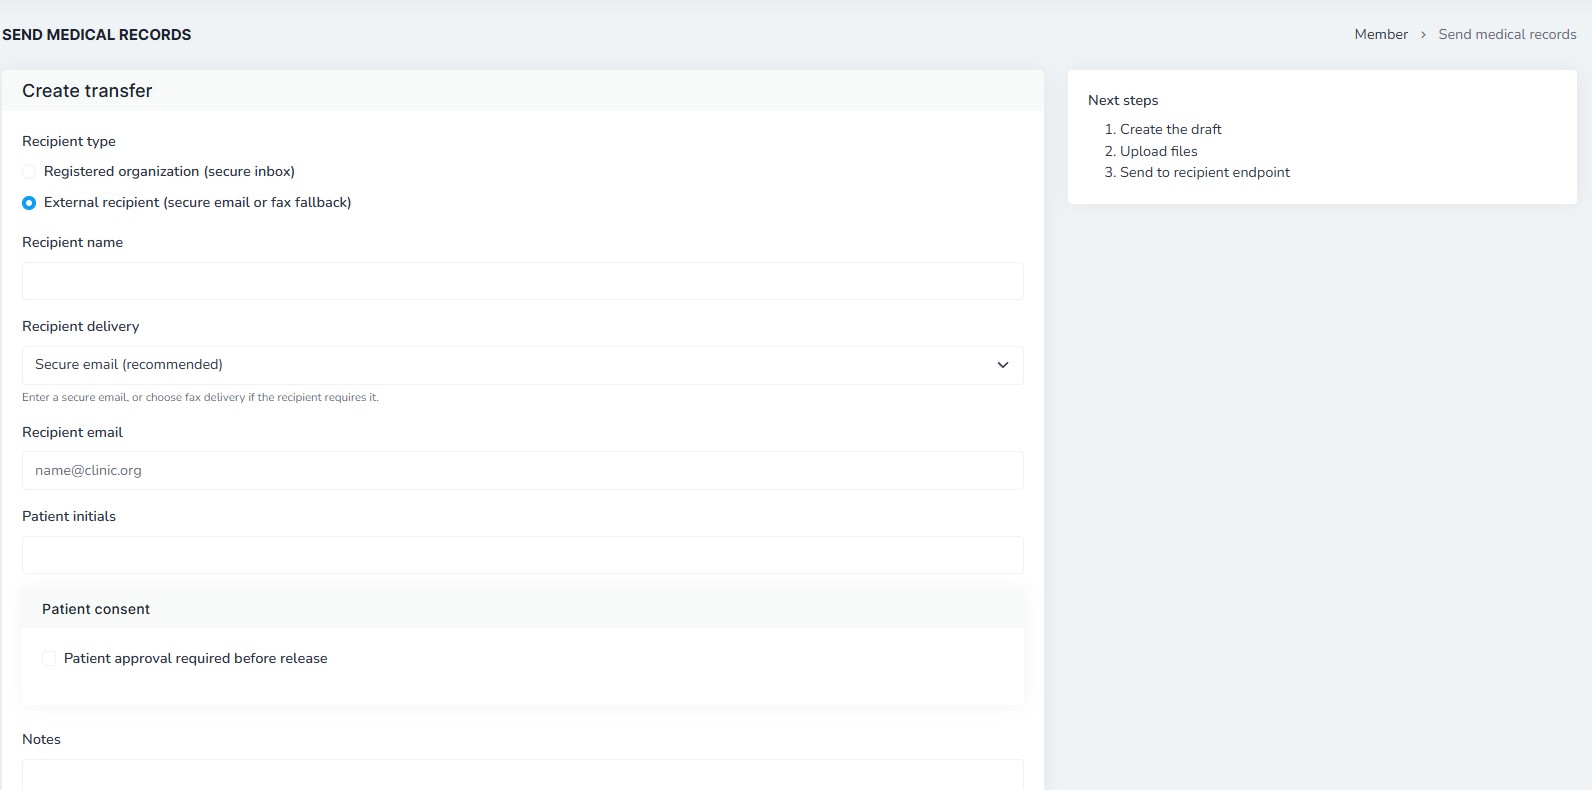Click into the Patient initials field

click(x=522, y=555)
